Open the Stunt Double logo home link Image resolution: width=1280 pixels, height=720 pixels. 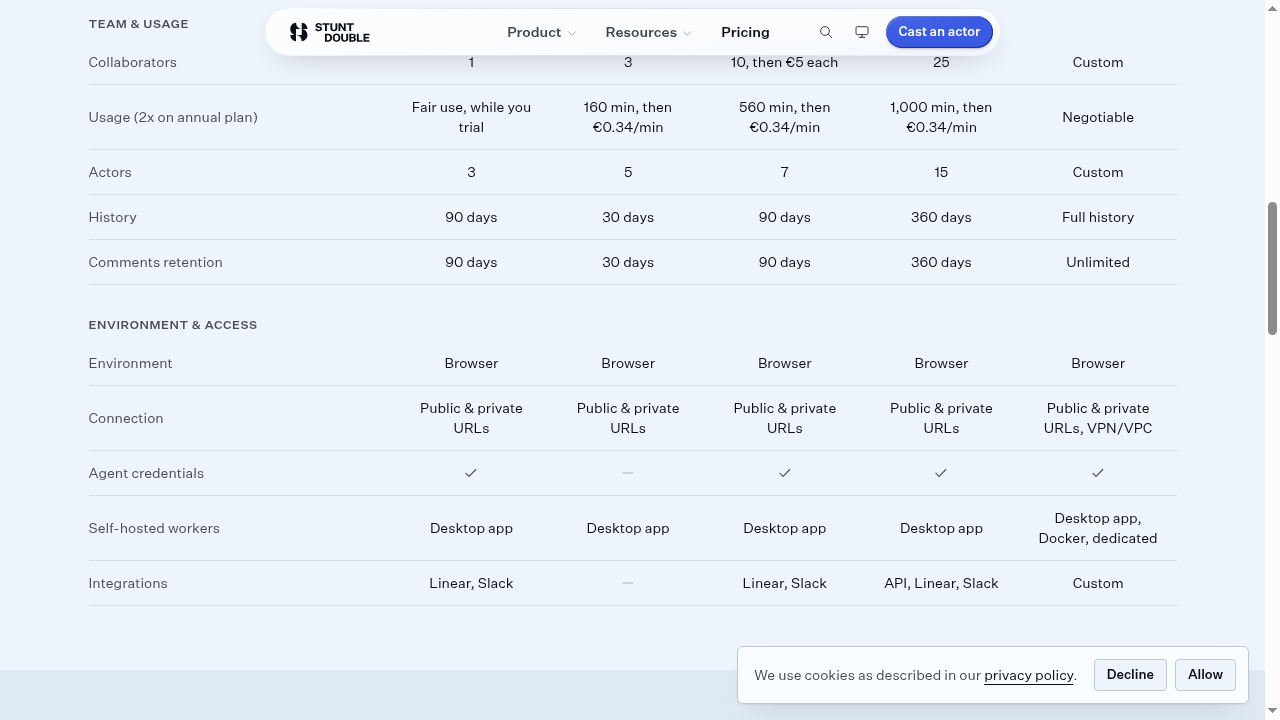pyautogui.click(x=329, y=32)
